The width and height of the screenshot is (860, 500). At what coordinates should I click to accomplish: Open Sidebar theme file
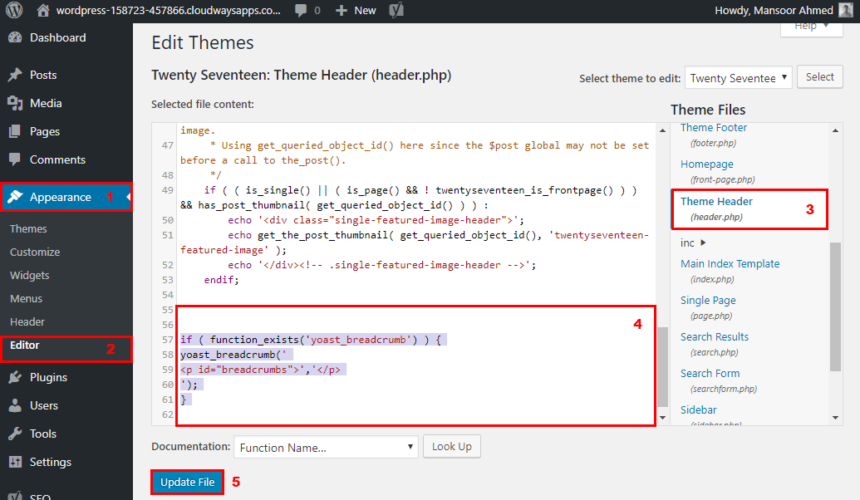click(x=698, y=410)
